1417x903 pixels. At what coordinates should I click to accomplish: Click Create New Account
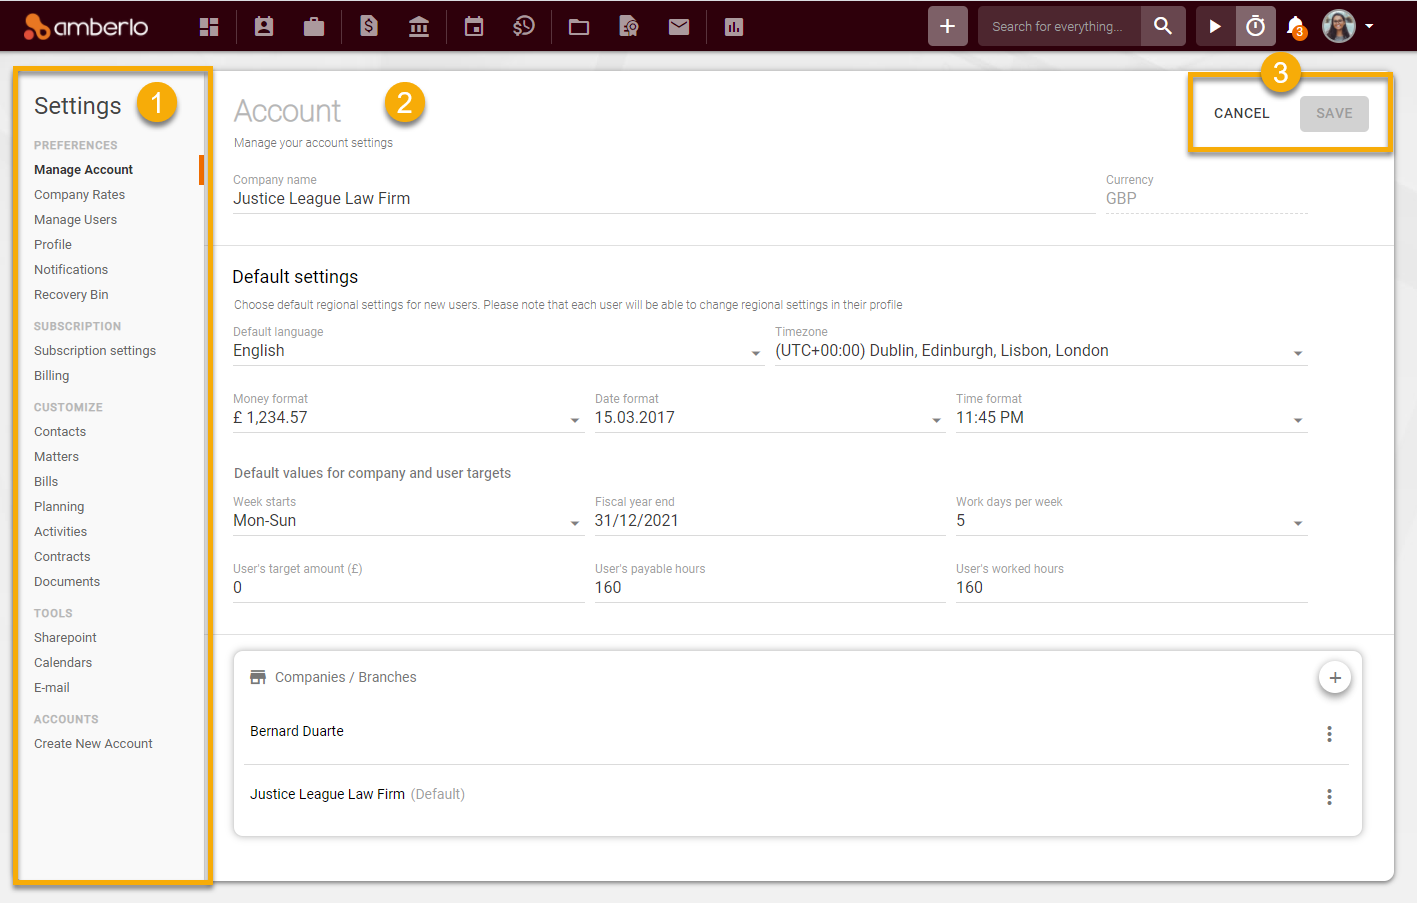point(93,743)
